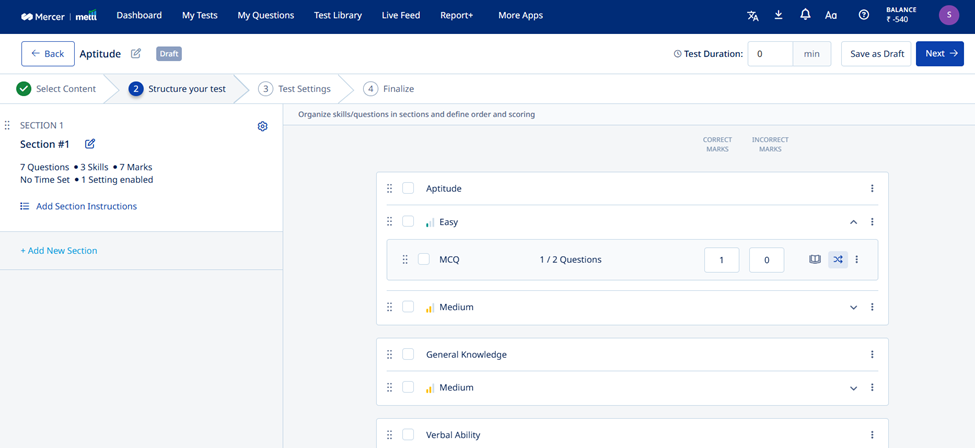Check the MCQ row checkbox
Viewport: 975px width, 448px height.
(423, 259)
